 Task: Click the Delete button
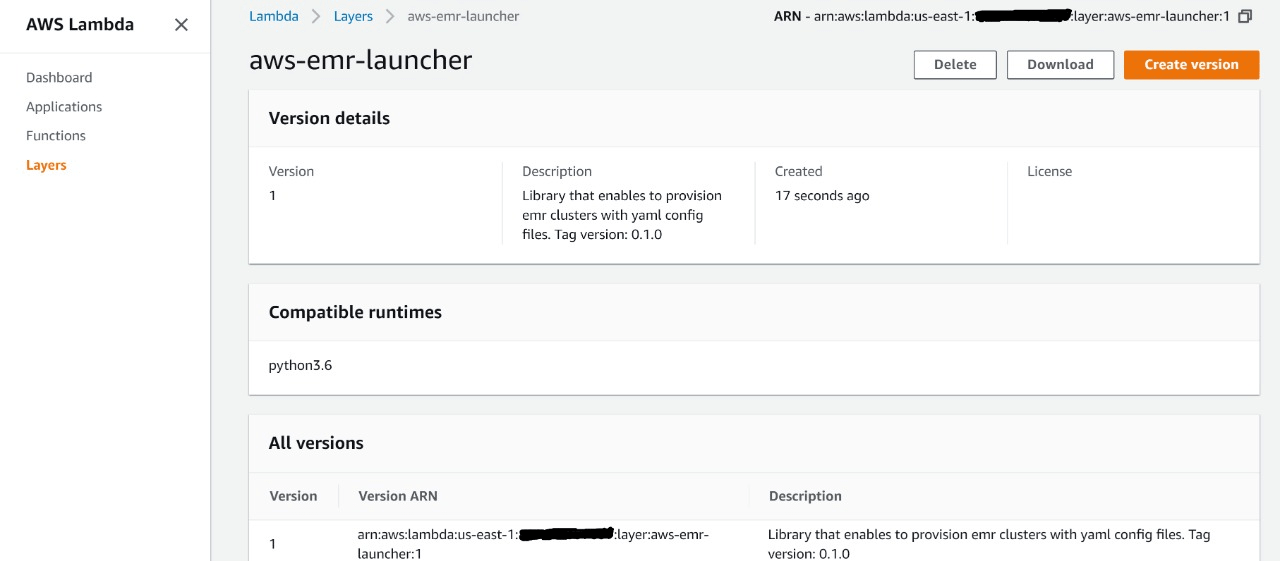(x=955, y=64)
